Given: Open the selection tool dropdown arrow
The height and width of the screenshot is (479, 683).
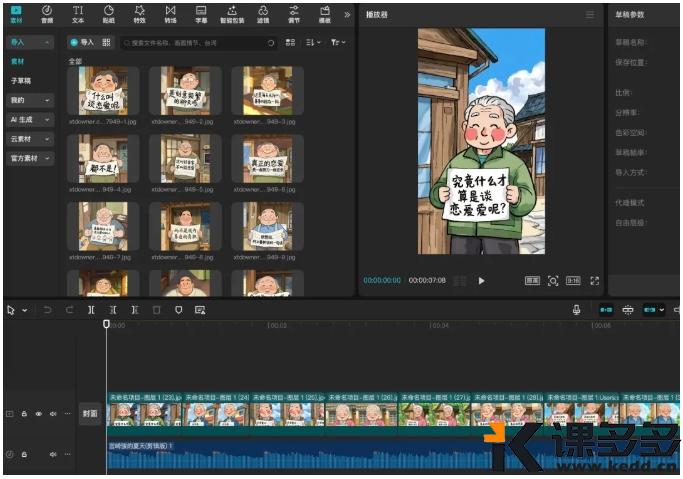Looking at the screenshot, I should tap(25, 310).
